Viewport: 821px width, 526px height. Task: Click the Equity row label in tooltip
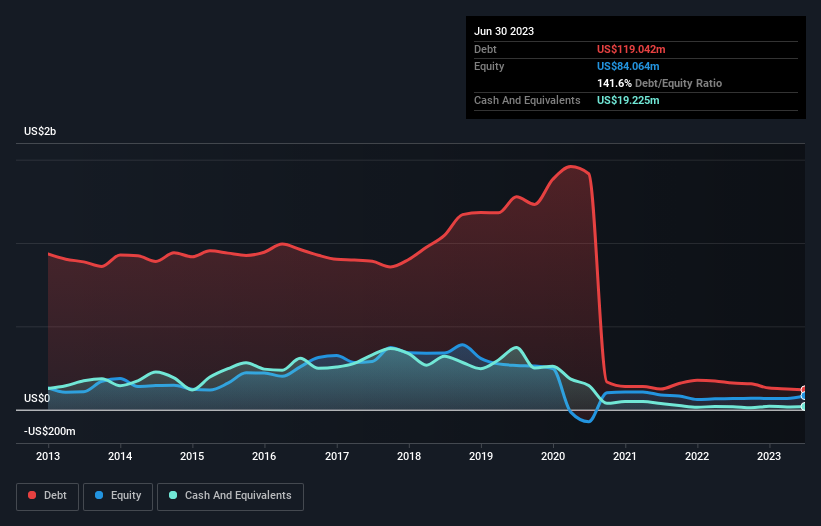point(489,66)
